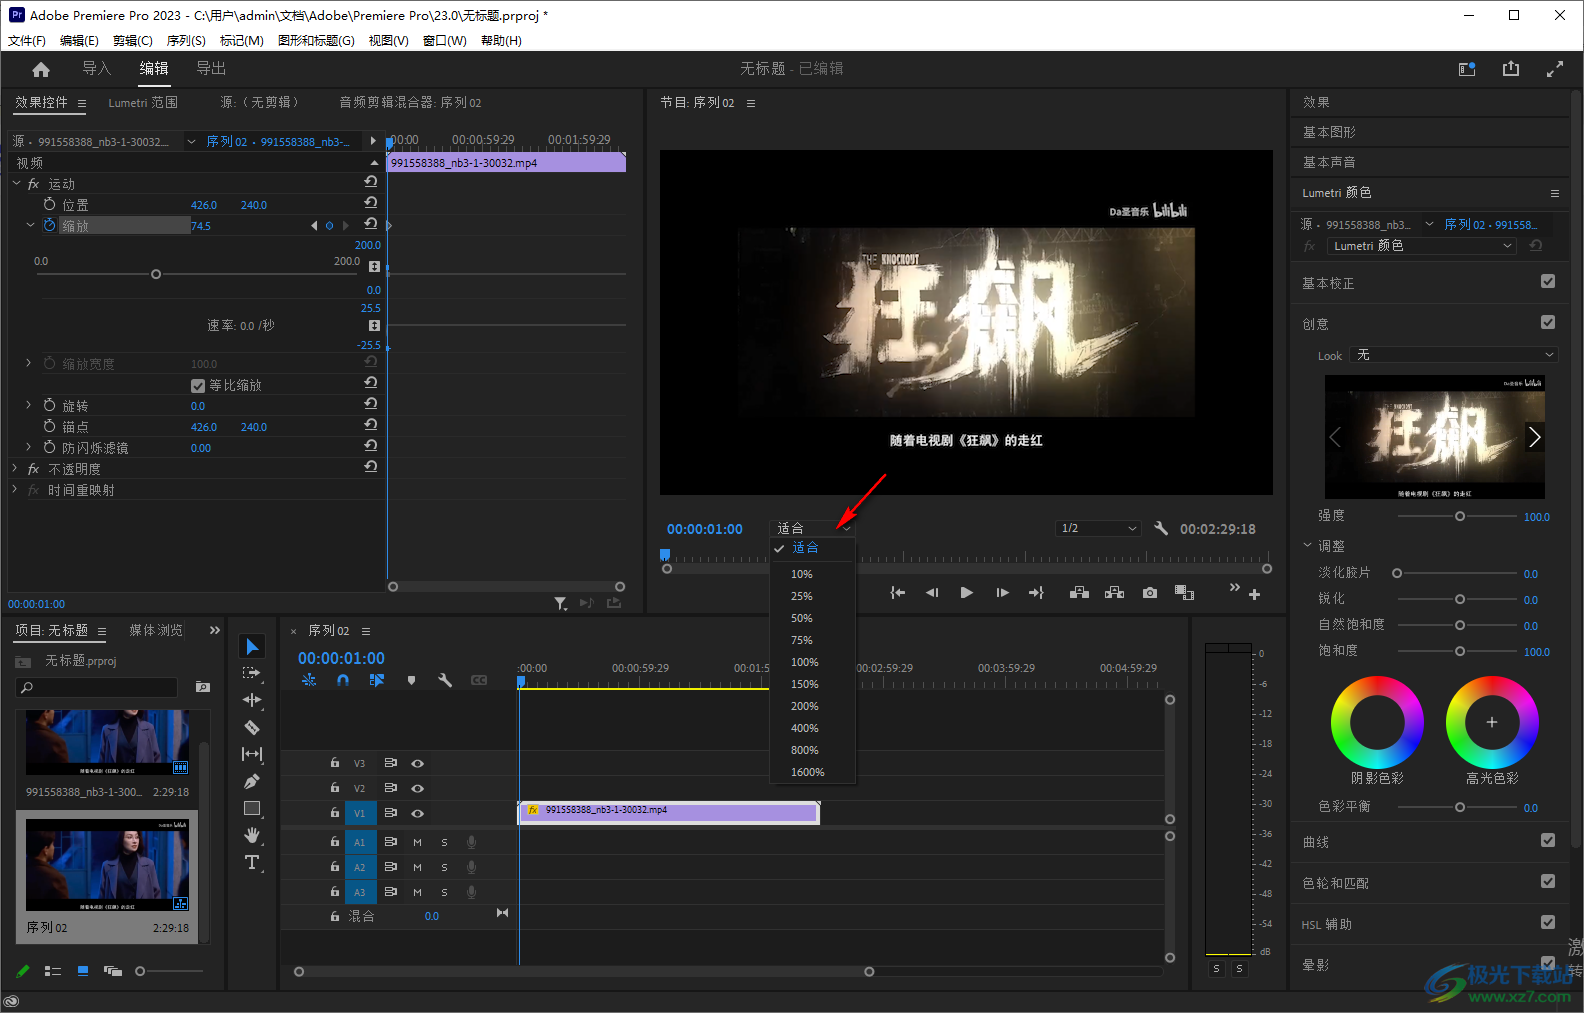Switch to Media Browser tab

click(x=156, y=630)
